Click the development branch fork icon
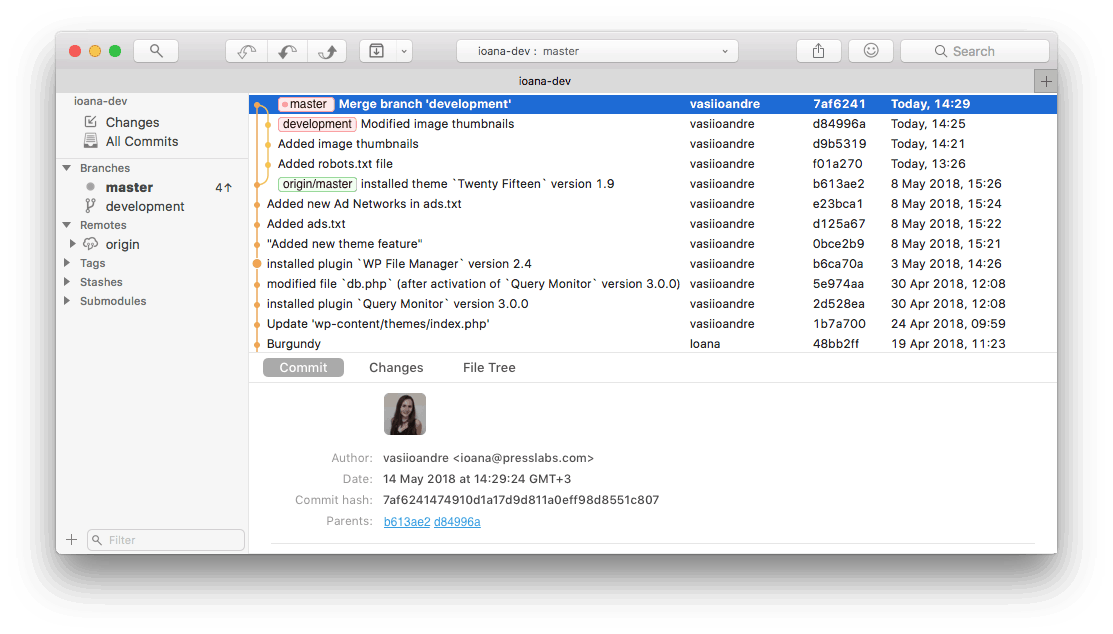1113x634 pixels. click(90, 205)
